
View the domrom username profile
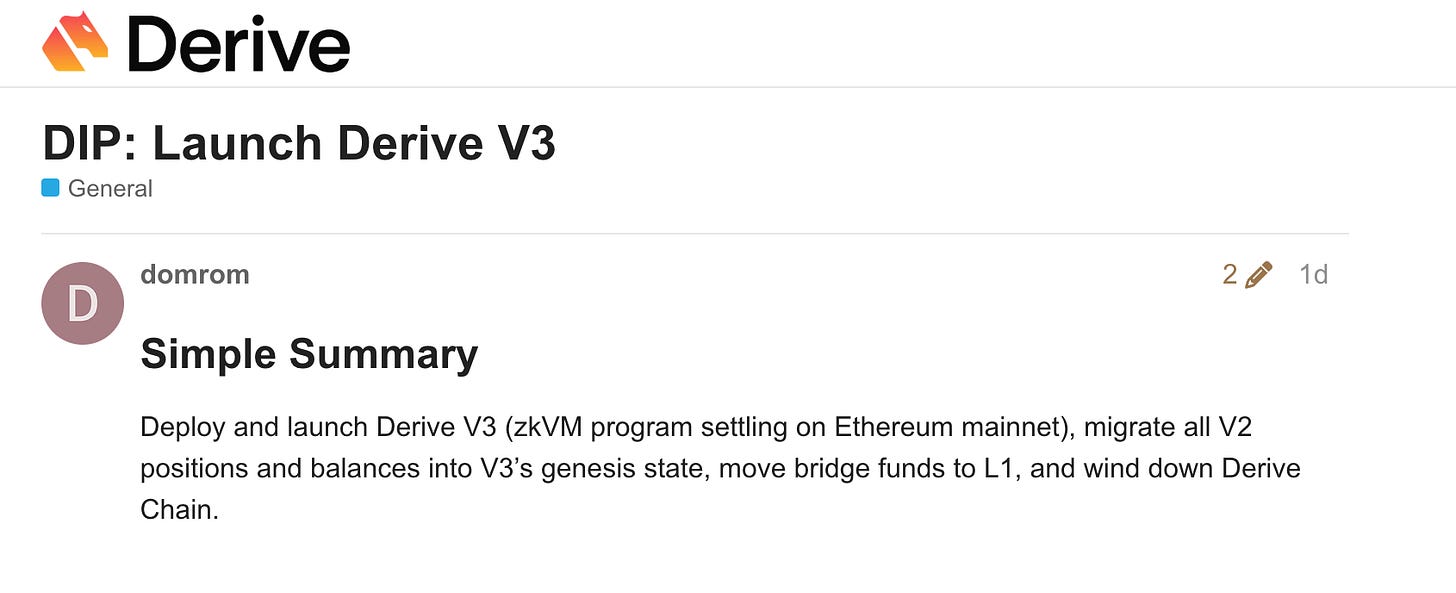(195, 274)
